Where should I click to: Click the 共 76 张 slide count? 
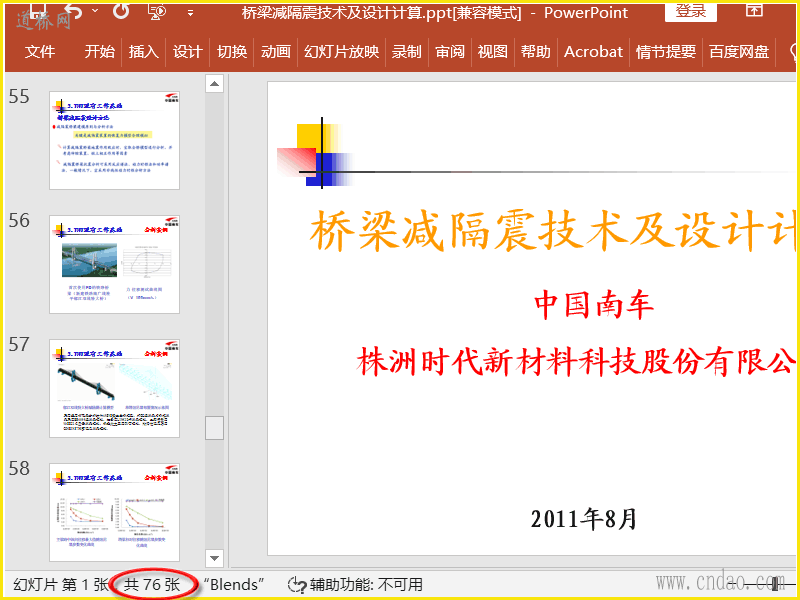[x=152, y=584]
